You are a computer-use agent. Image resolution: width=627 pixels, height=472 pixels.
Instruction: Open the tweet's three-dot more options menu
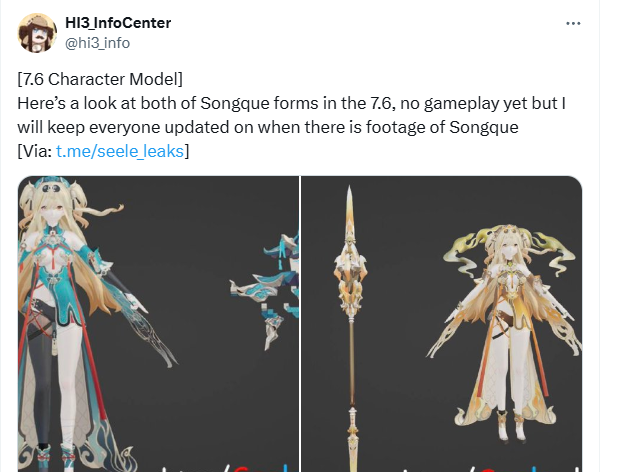point(573,23)
